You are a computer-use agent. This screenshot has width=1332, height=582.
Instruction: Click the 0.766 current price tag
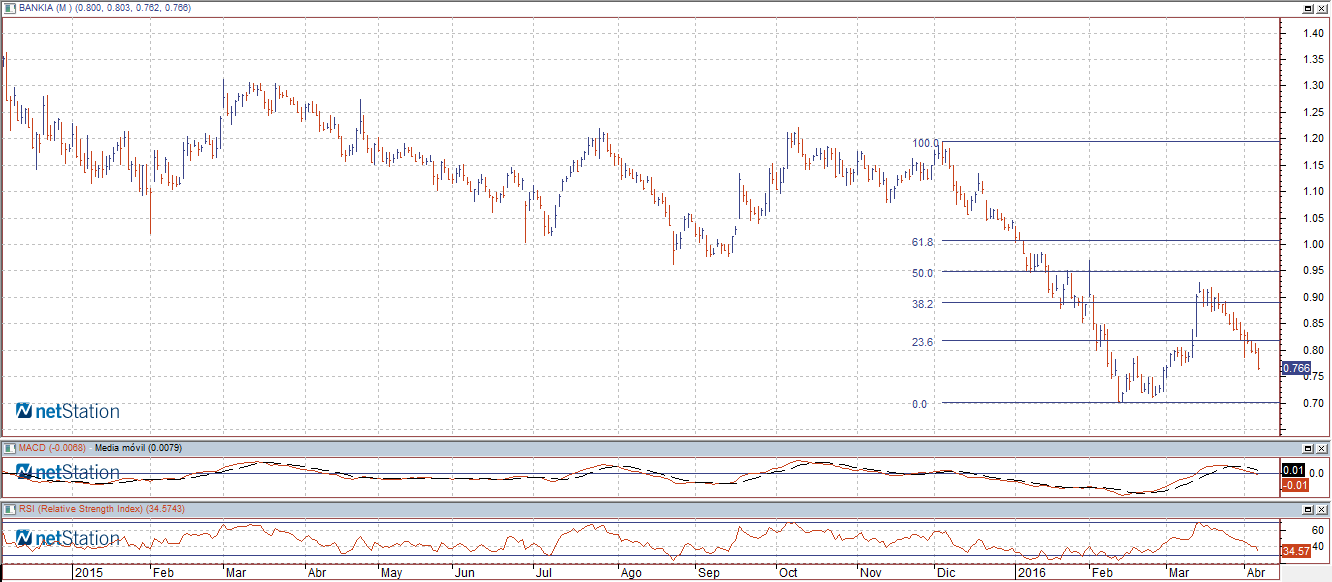[x=1295, y=369]
